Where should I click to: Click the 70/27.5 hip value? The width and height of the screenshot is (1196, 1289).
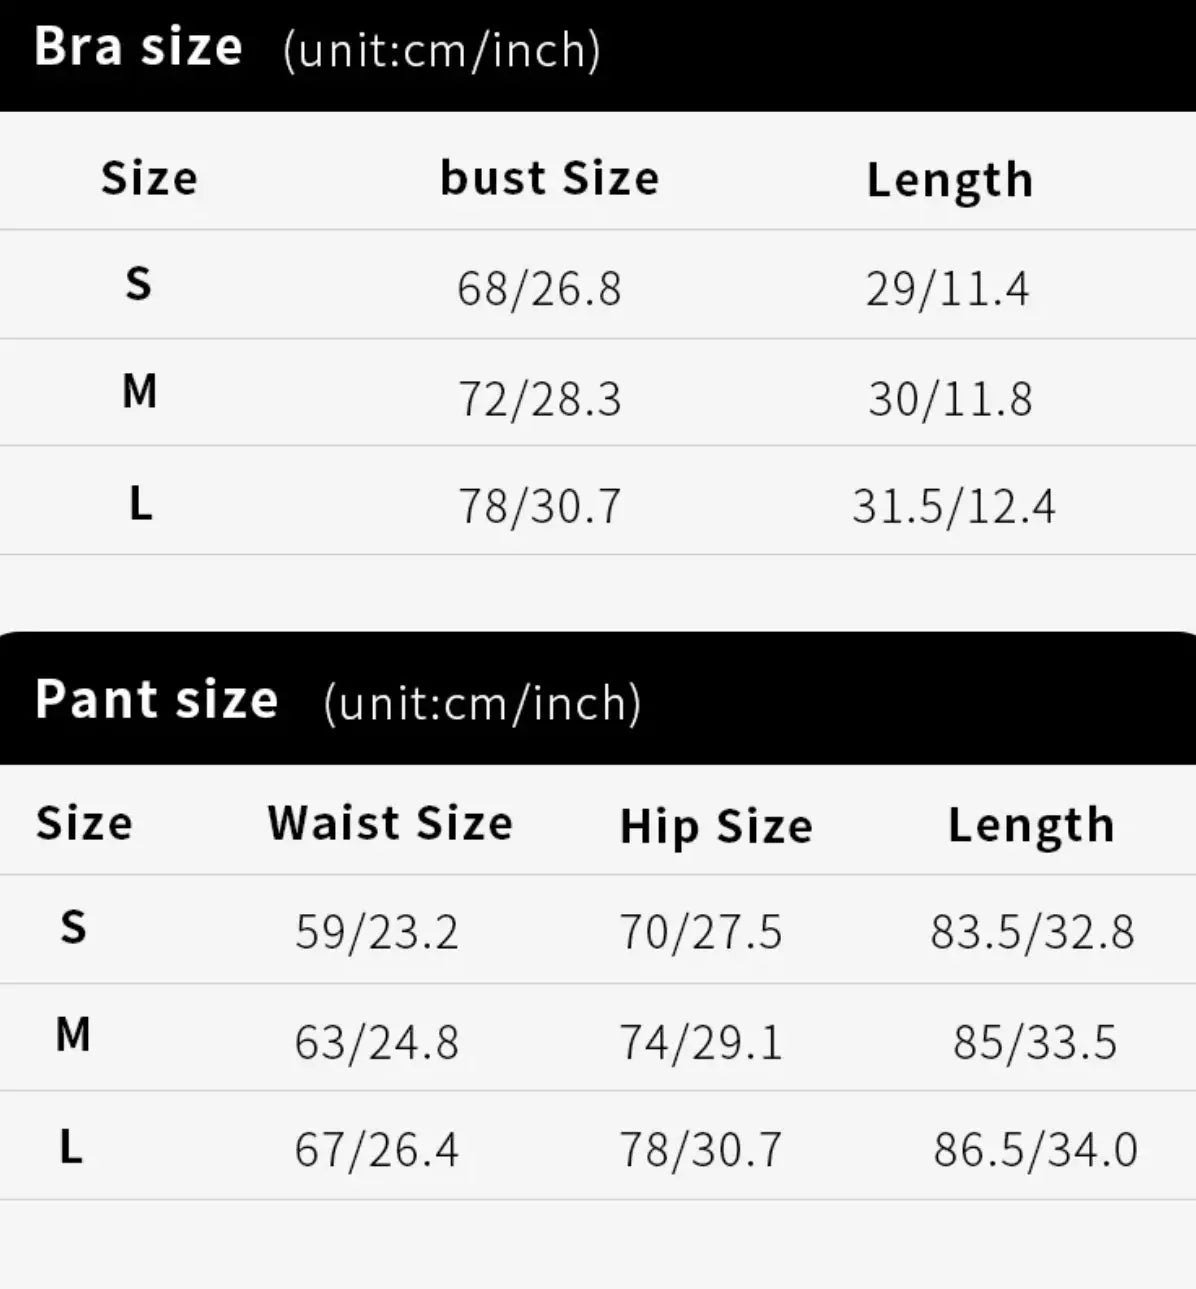700,932
